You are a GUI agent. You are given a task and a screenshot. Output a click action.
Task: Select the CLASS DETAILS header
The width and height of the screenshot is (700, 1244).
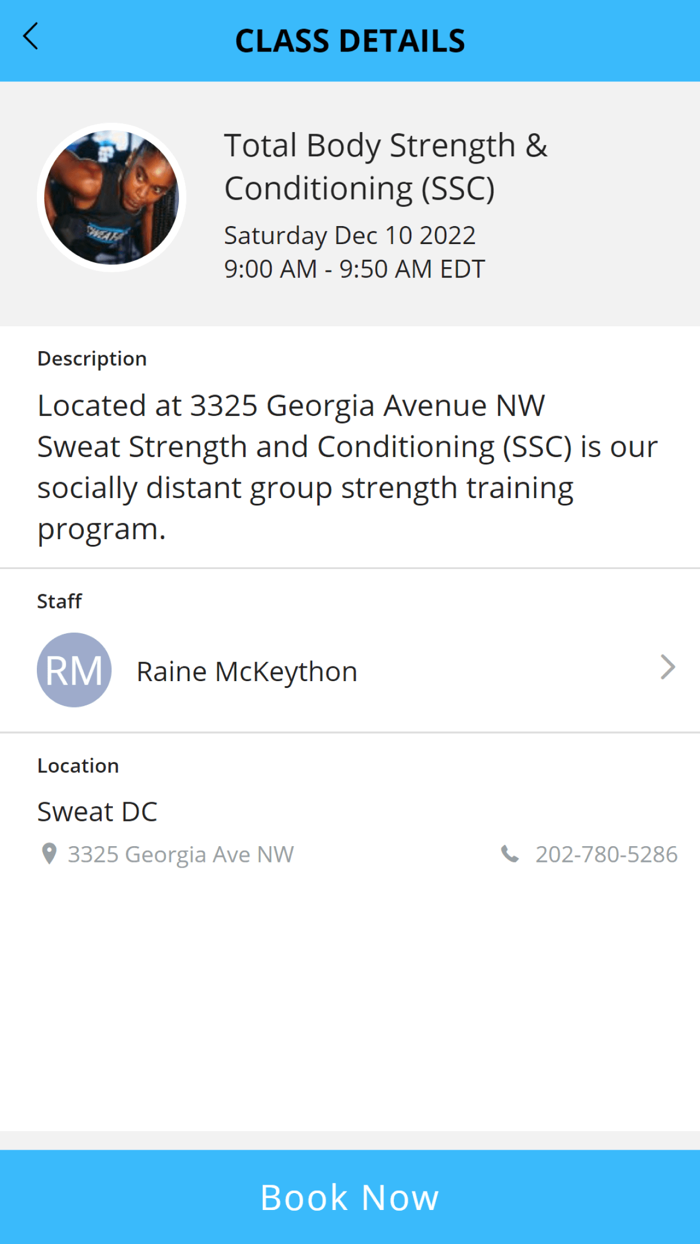350,40
